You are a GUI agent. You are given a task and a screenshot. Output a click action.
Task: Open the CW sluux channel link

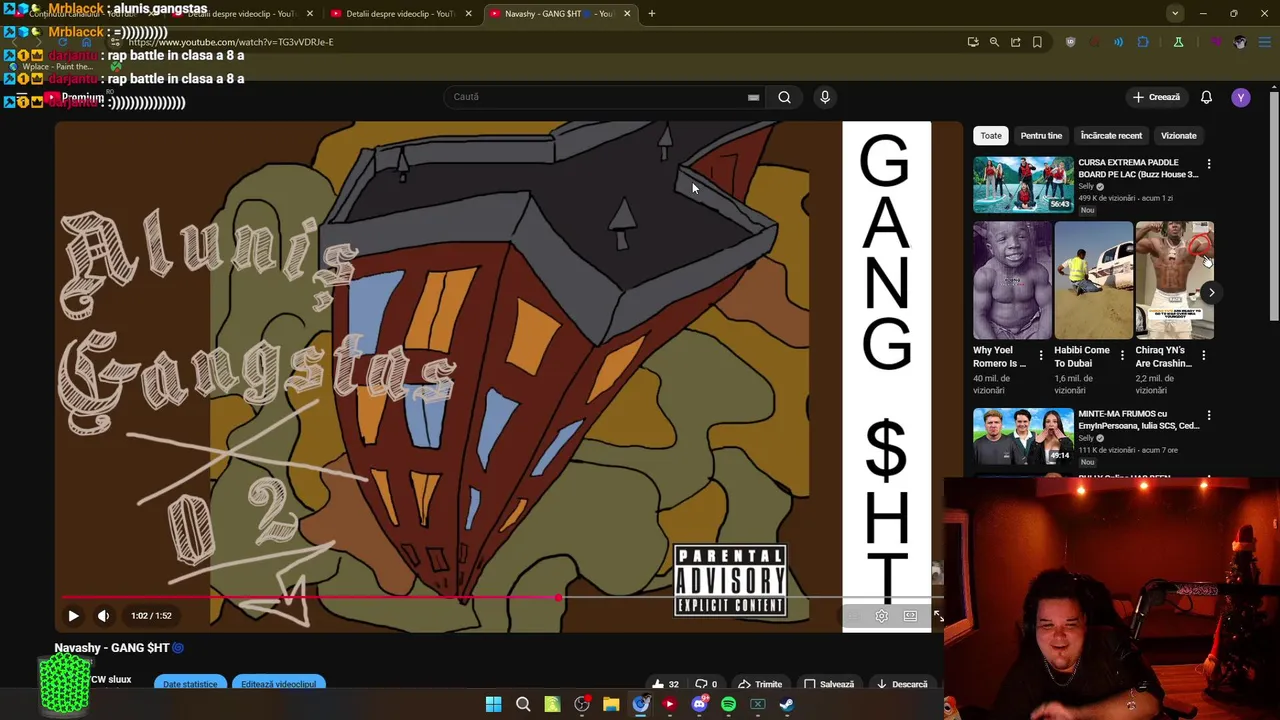click(111, 680)
